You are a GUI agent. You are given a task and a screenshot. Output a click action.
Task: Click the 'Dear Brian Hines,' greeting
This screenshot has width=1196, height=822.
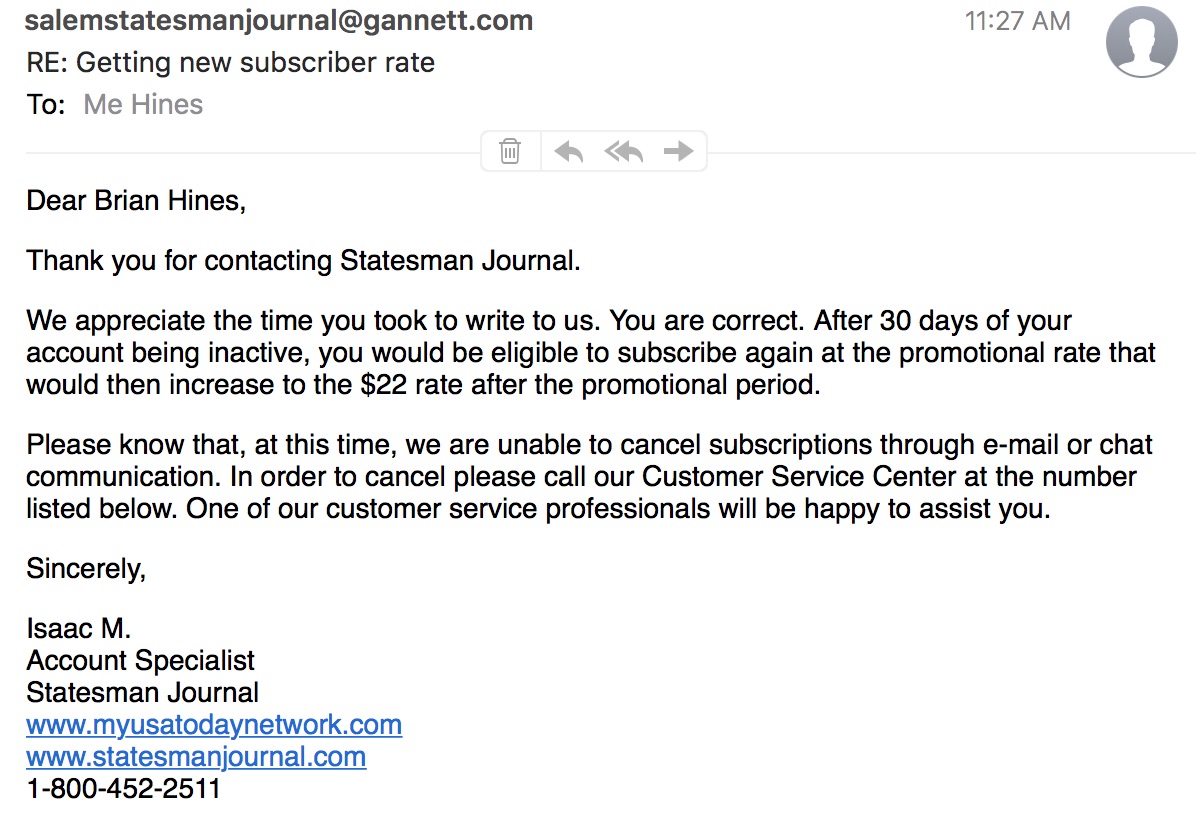pos(136,200)
